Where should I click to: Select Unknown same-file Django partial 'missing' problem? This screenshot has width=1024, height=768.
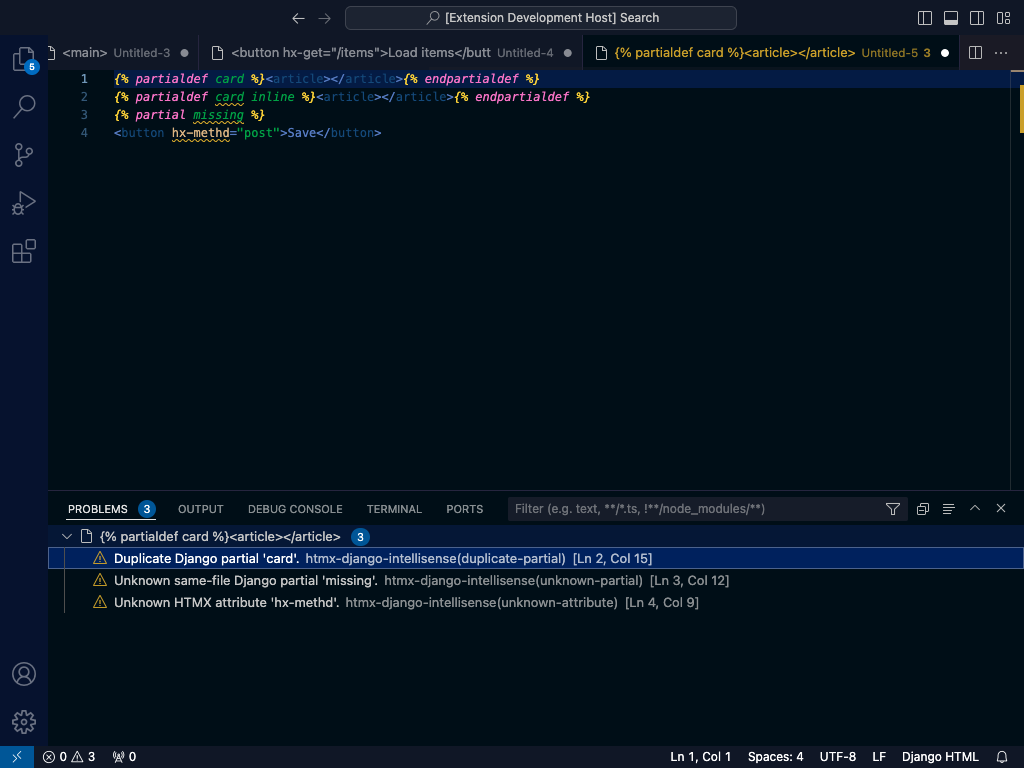click(x=536, y=581)
